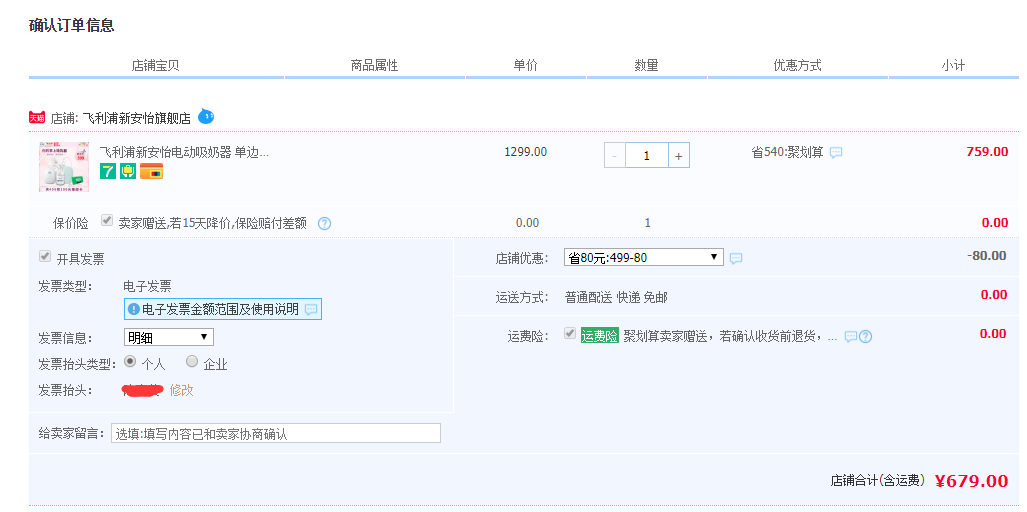Viewport: 1027px width, 512px height.
Task: Open the 店铺优惠 省80元 dropdown
Action: [x=643, y=257]
